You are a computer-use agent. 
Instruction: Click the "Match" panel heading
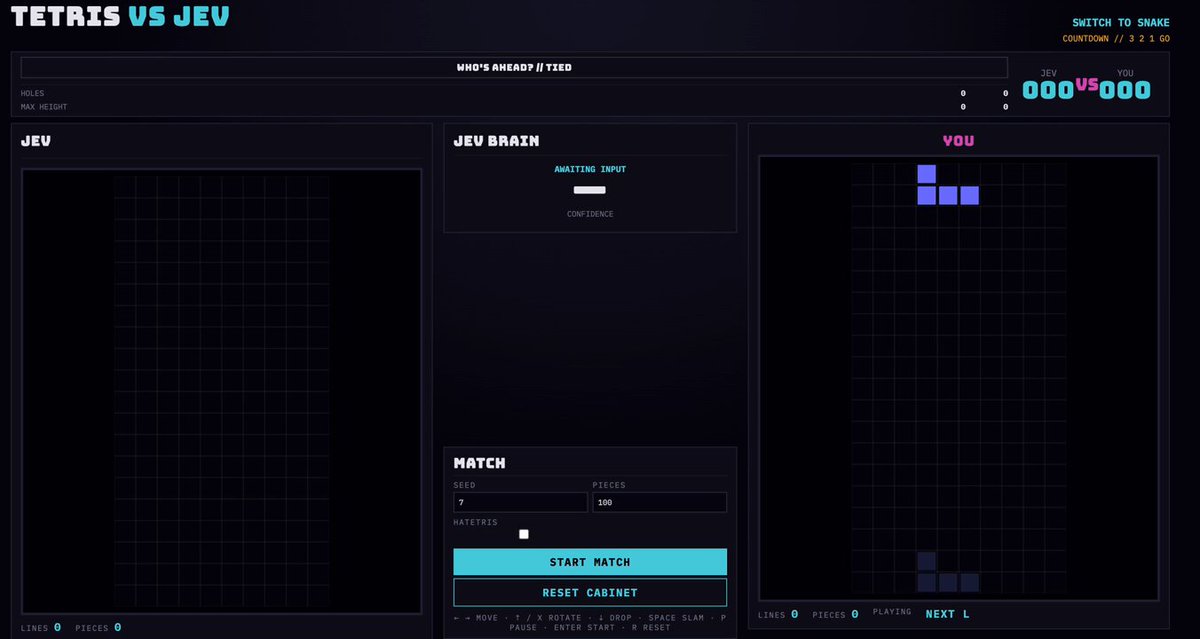479,463
